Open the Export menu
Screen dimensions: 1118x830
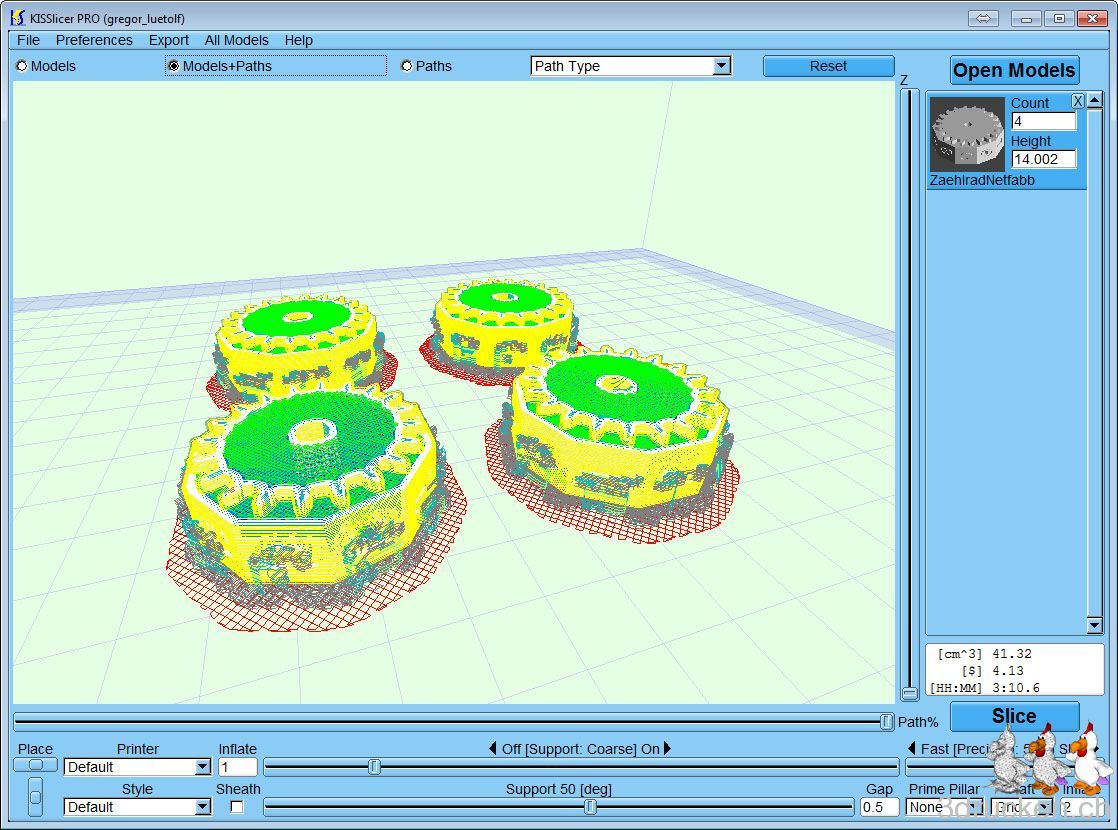(168, 40)
